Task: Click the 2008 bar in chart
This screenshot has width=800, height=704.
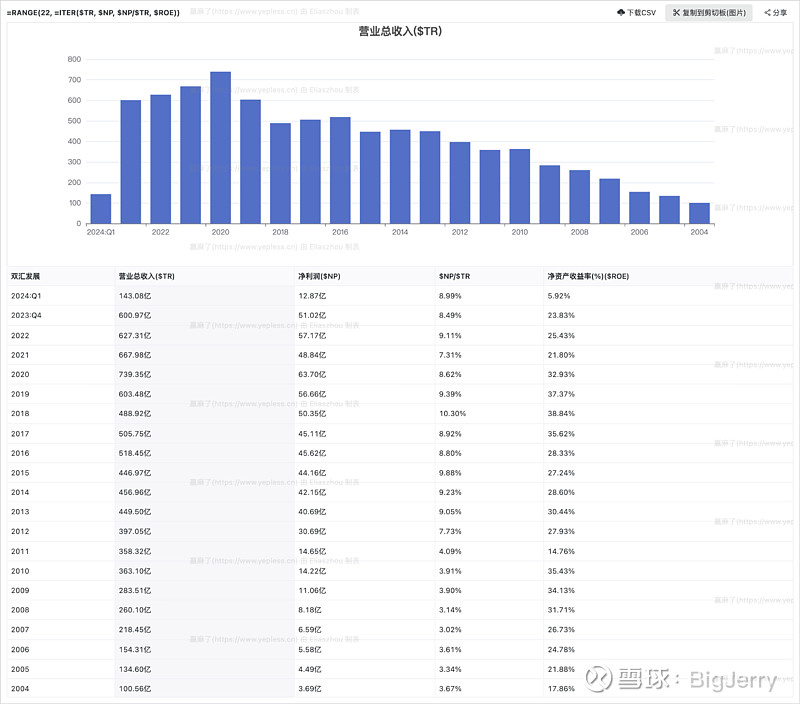Action: click(580, 197)
